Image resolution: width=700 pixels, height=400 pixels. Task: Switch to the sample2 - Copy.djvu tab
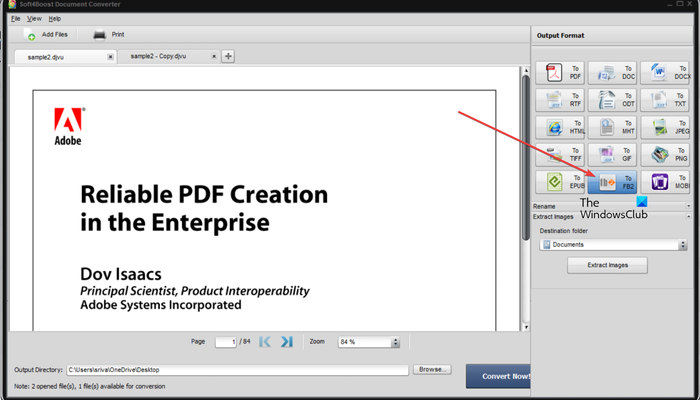[x=168, y=56]
